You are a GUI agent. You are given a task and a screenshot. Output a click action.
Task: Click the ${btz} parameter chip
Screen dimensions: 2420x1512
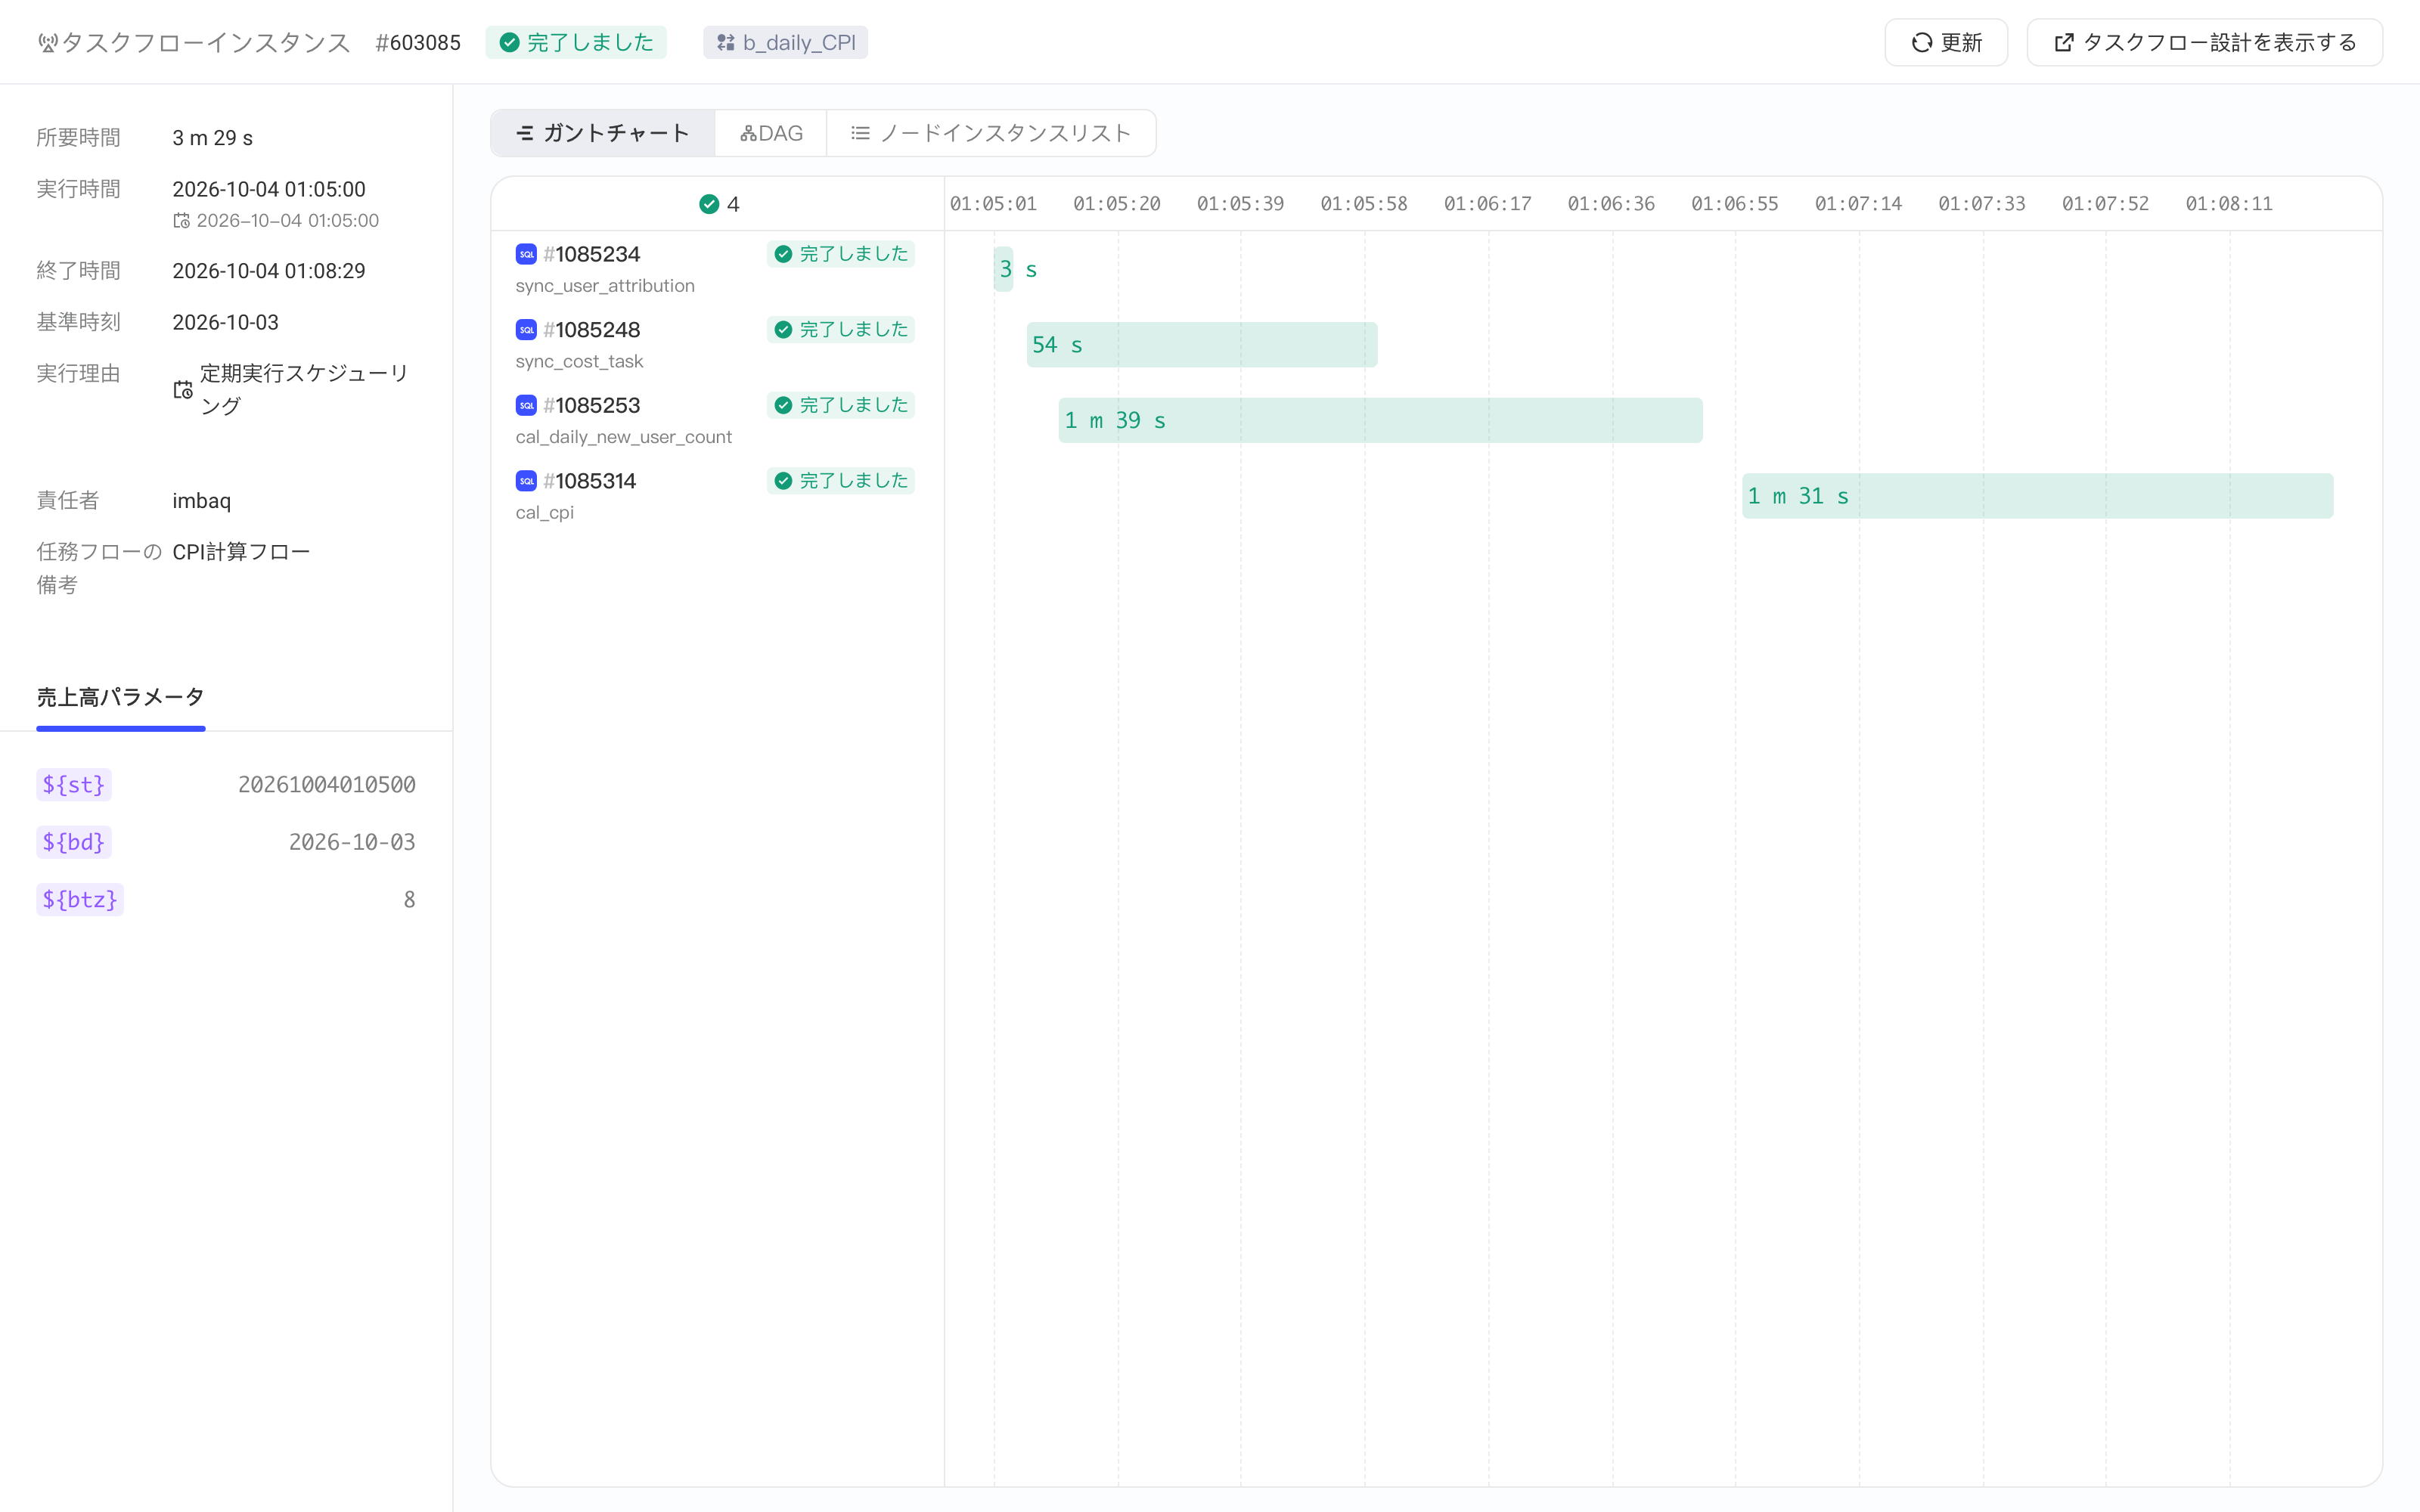click(x=80, y=899)
